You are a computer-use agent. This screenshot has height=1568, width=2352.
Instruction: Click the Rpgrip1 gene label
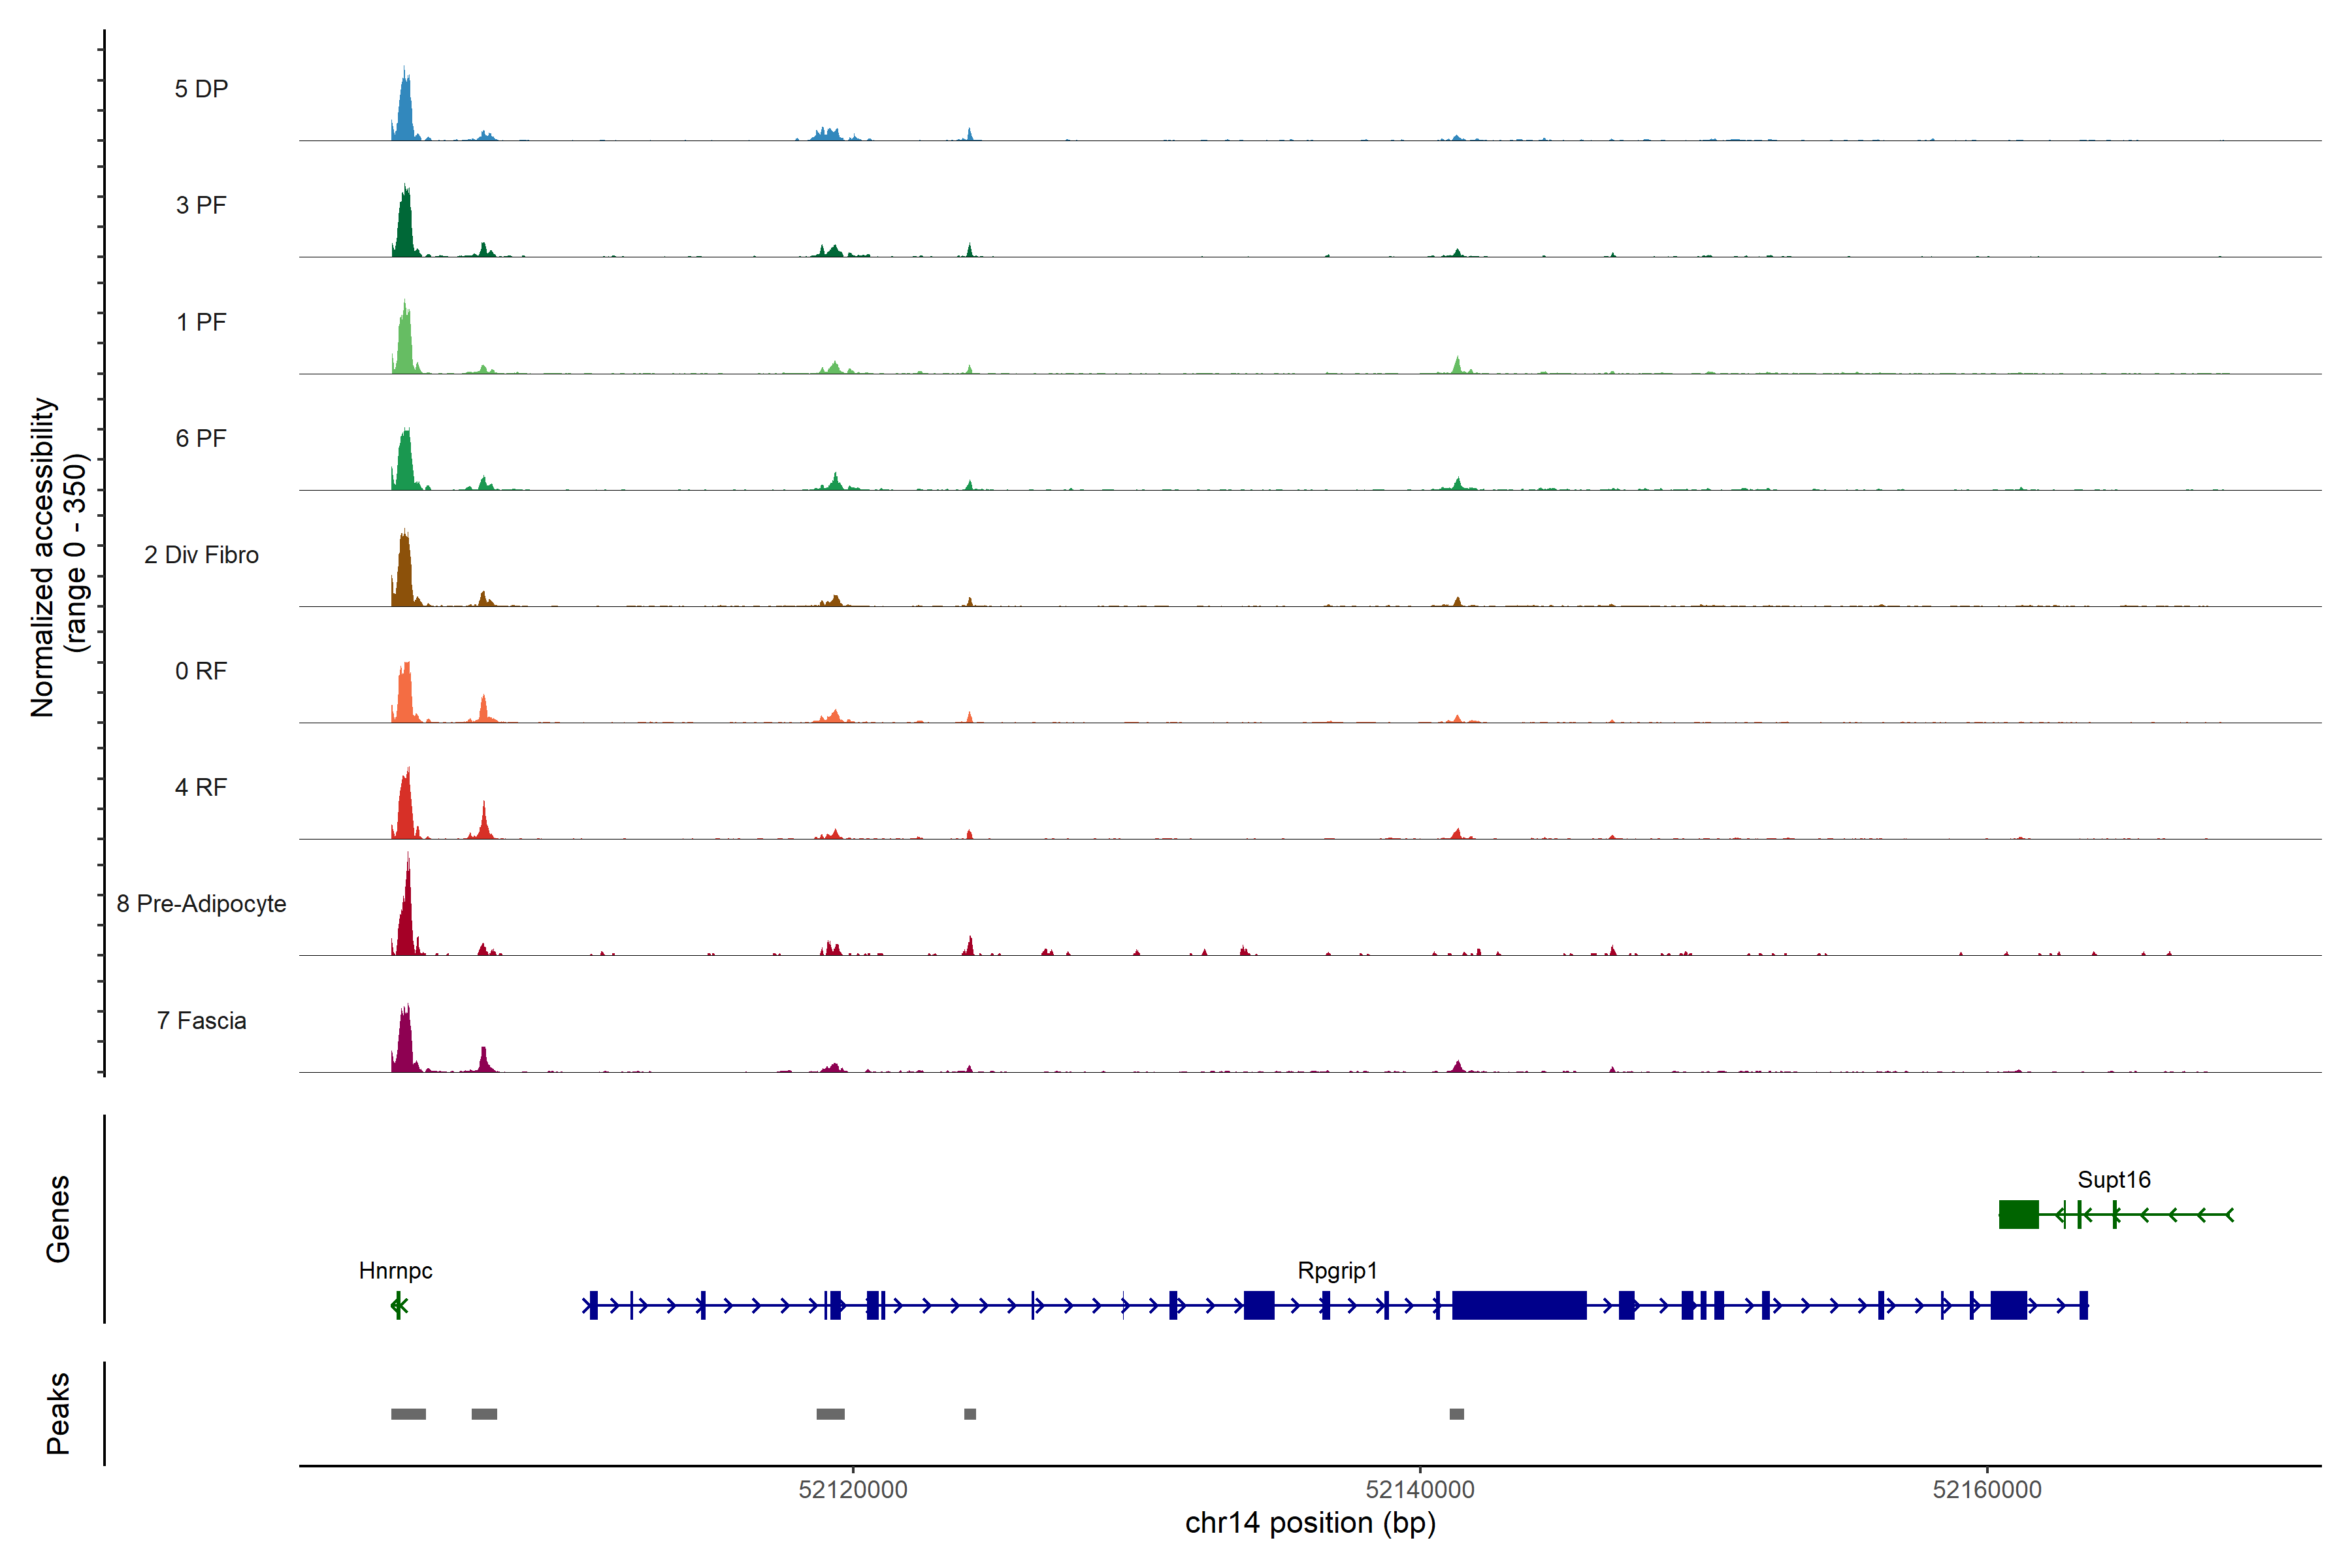click(1337, 1270)
